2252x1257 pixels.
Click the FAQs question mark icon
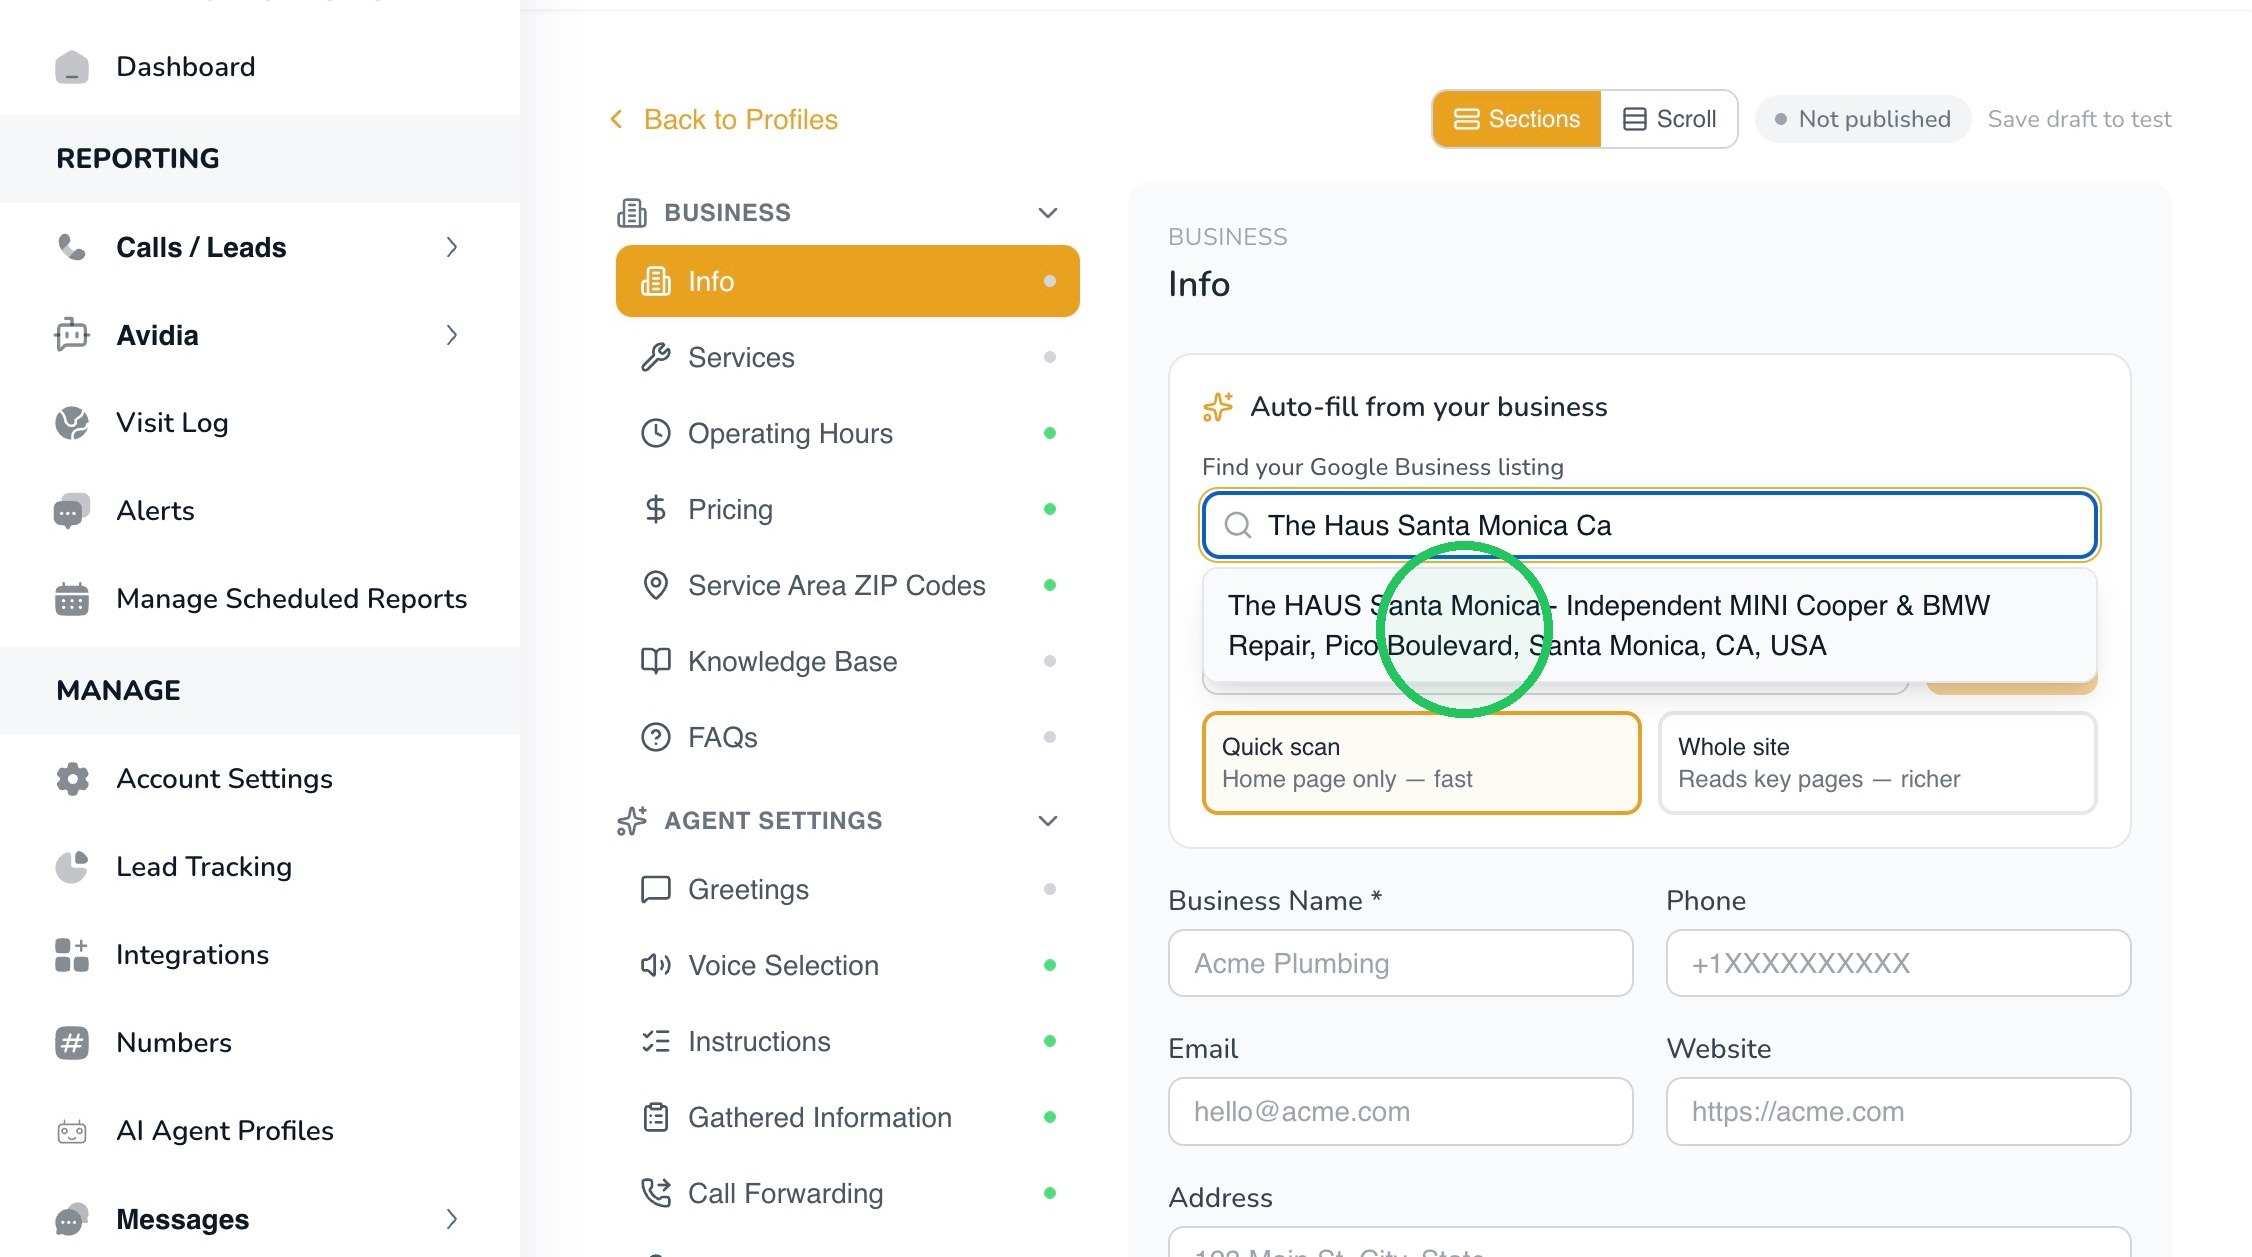(656, 737)
